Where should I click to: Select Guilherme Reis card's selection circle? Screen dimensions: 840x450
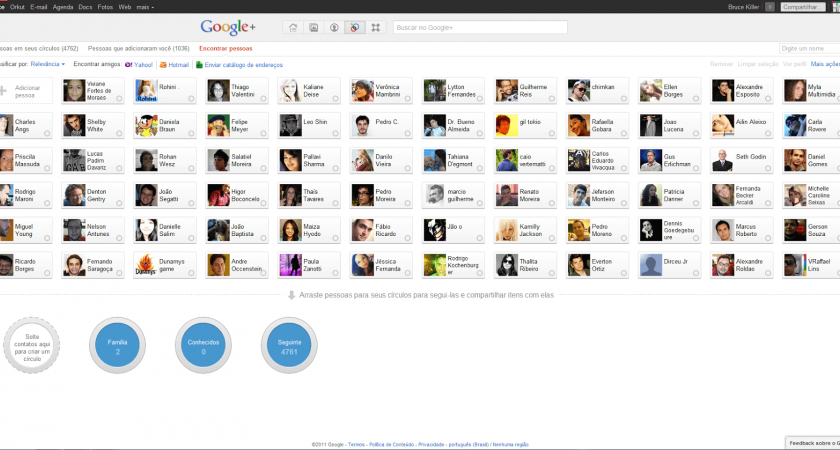[x=552, y=99]
